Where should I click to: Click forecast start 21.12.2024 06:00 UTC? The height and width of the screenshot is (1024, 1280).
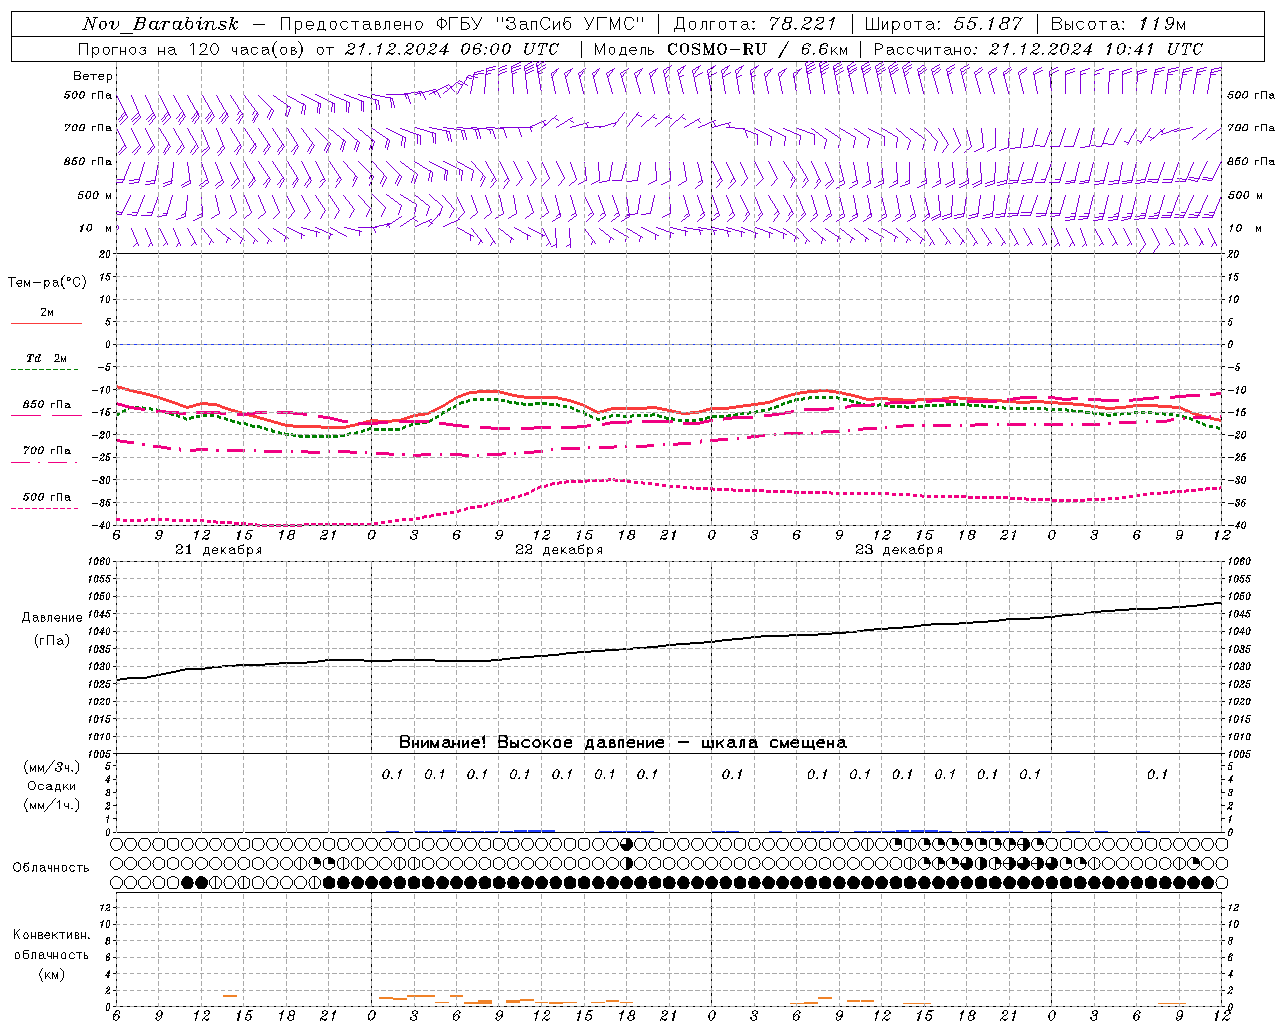[x=452, y=49]
